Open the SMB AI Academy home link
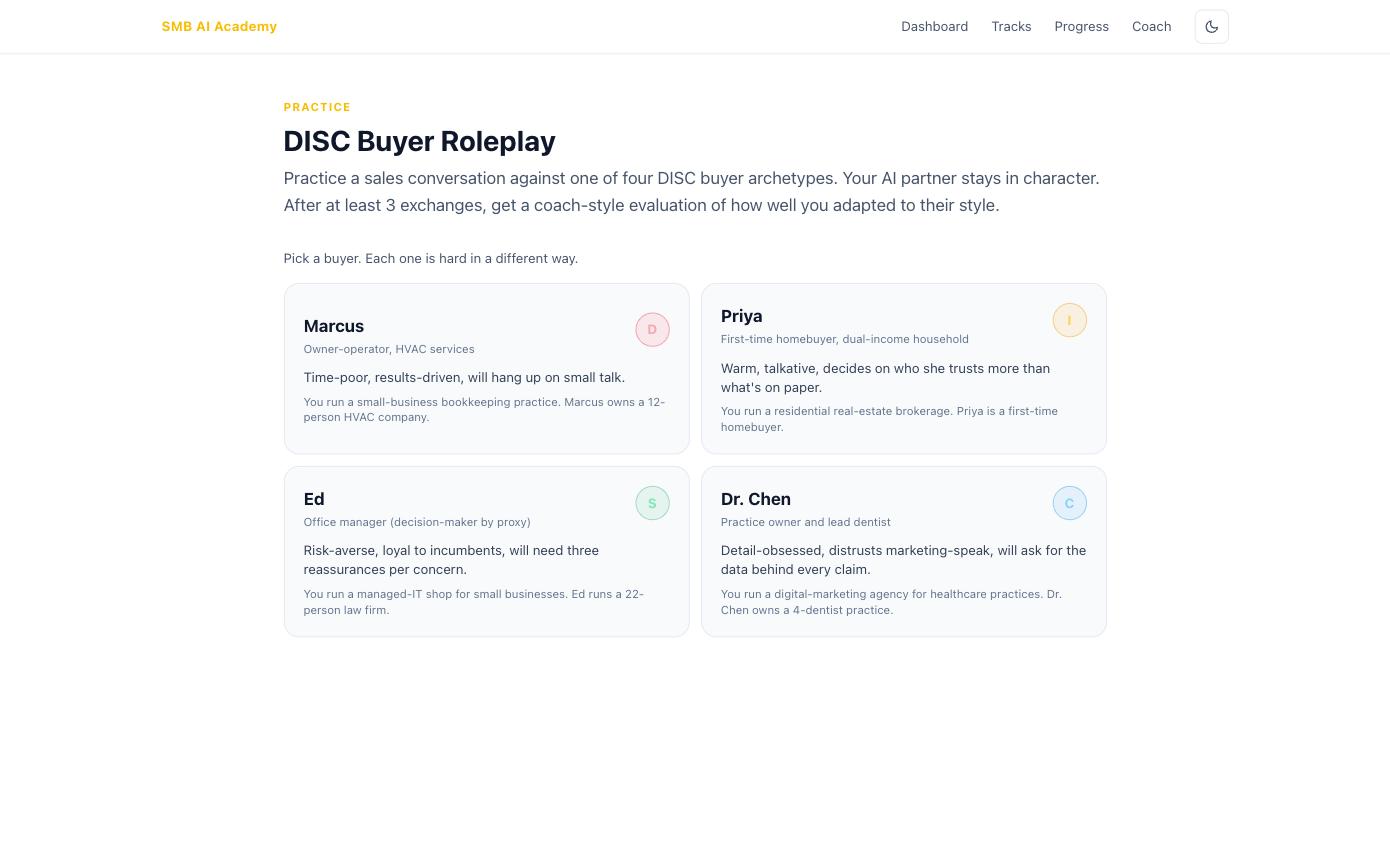Screen dimensions: 1390x868 [219, 27]
